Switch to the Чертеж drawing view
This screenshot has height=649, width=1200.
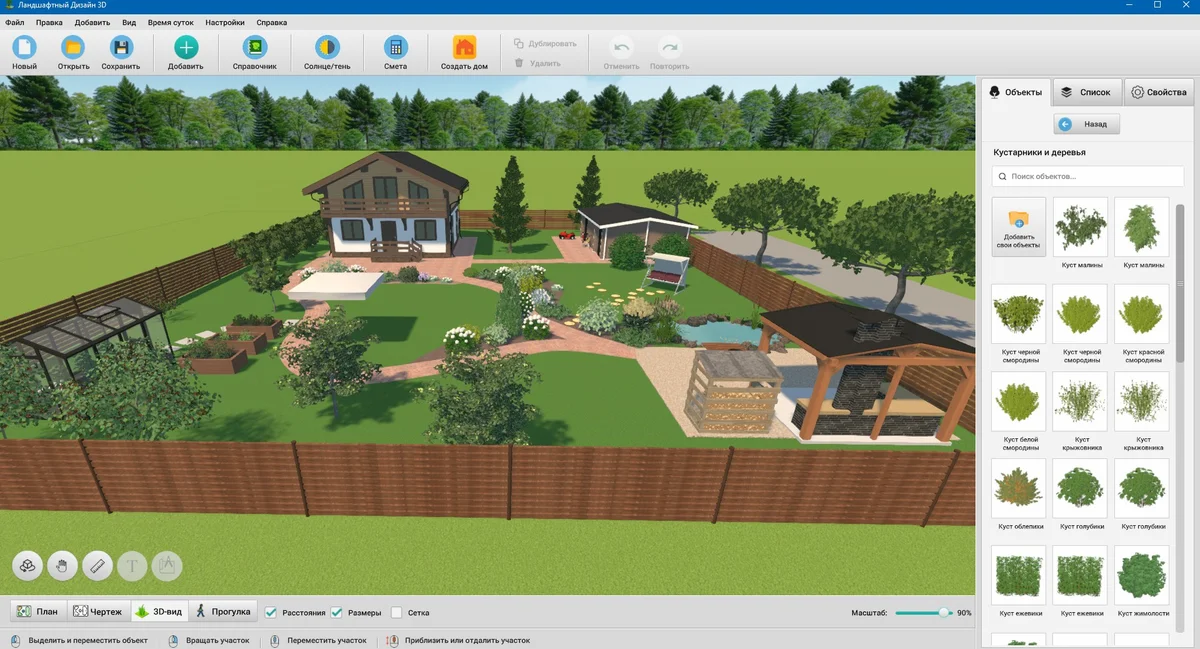(x=98, y=611)
